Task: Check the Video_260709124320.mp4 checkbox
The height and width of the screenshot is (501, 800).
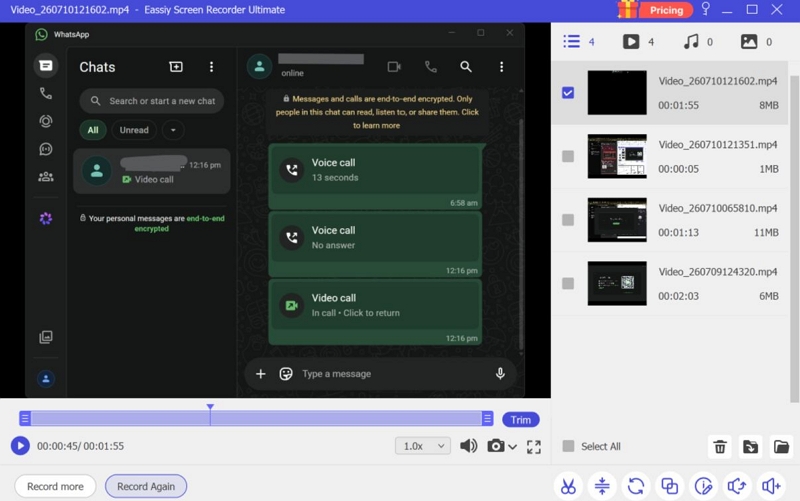Action: point(568,283)
